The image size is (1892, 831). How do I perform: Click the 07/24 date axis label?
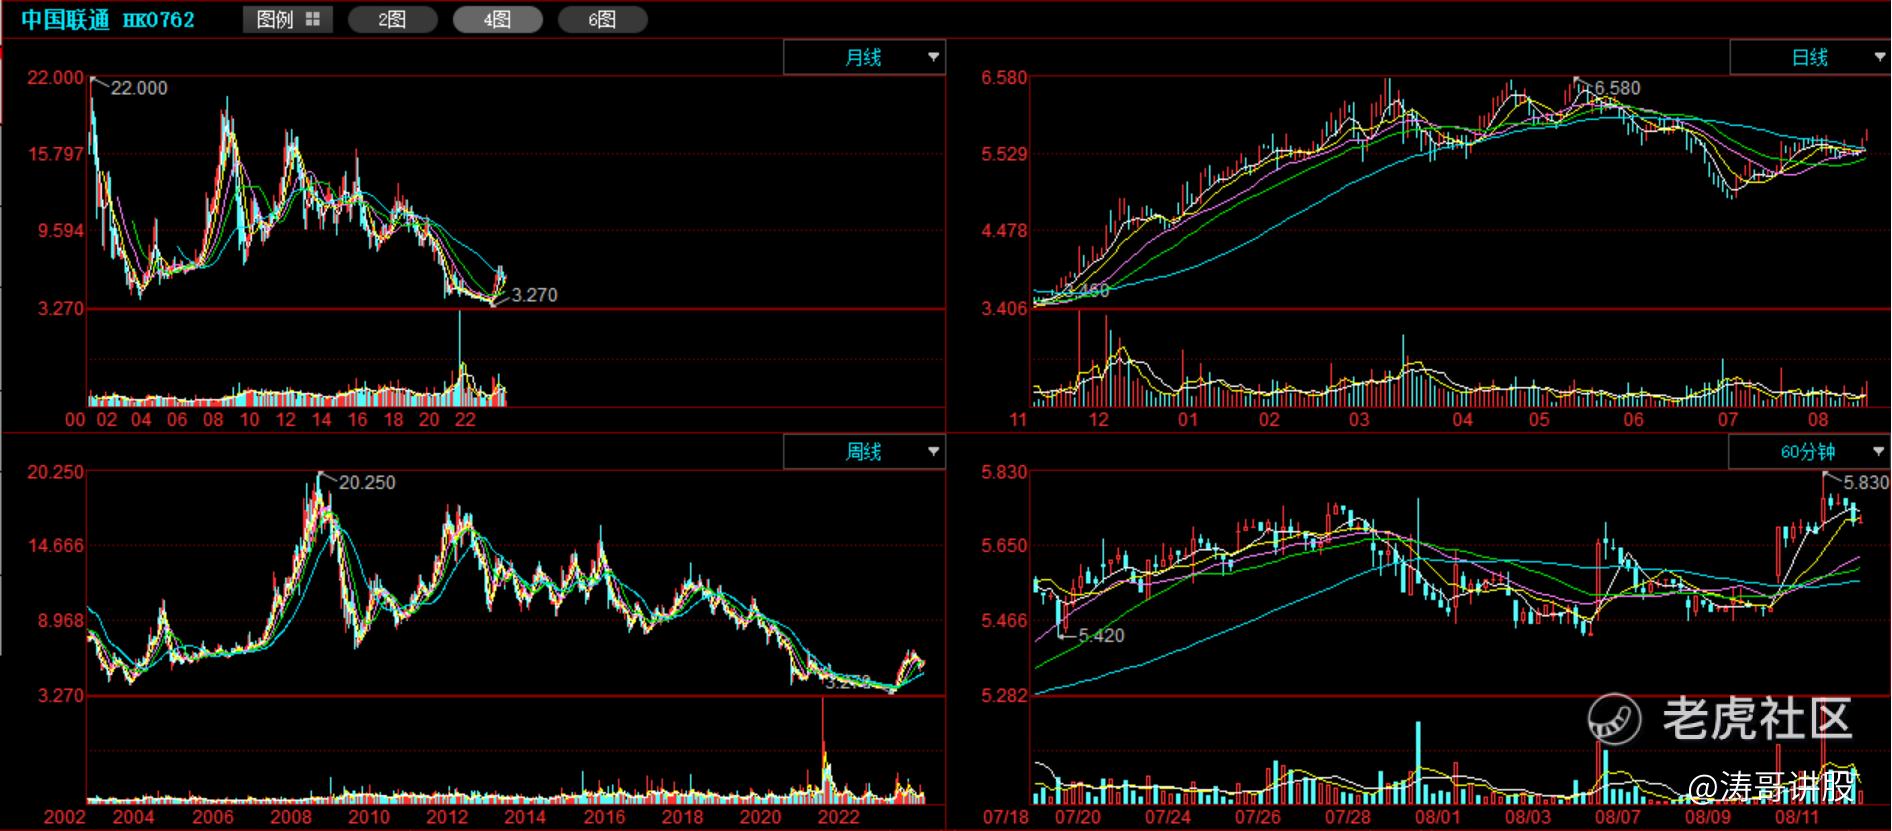click(1168, 817)
